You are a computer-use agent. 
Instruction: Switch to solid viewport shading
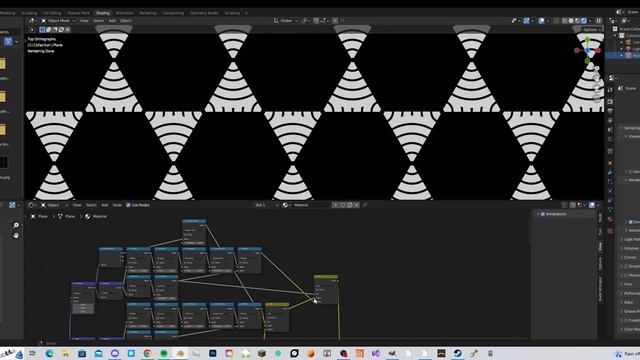571,21
